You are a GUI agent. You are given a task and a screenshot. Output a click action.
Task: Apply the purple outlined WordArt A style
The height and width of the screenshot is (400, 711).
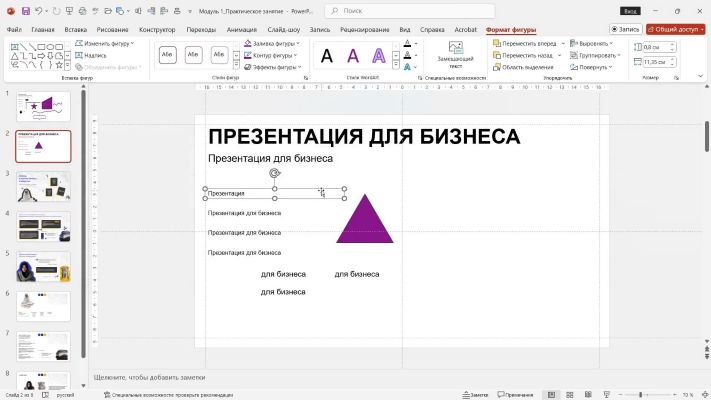click(379, 56)
